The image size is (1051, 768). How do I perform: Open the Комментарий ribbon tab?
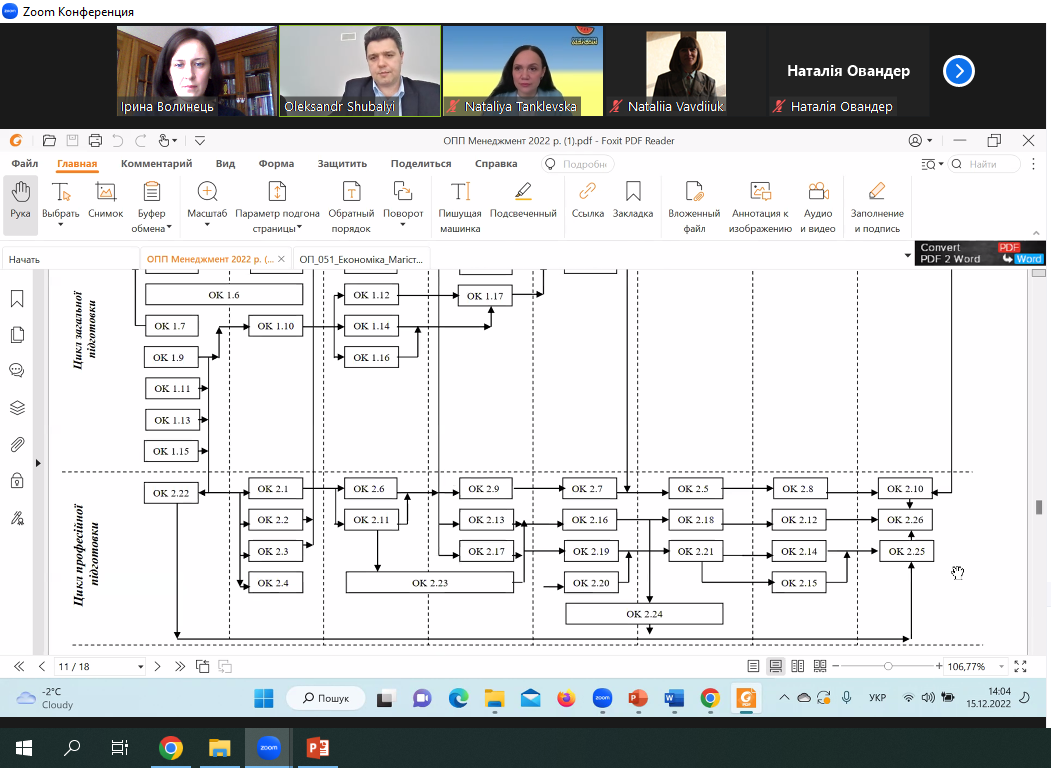(x=156, y=164)
